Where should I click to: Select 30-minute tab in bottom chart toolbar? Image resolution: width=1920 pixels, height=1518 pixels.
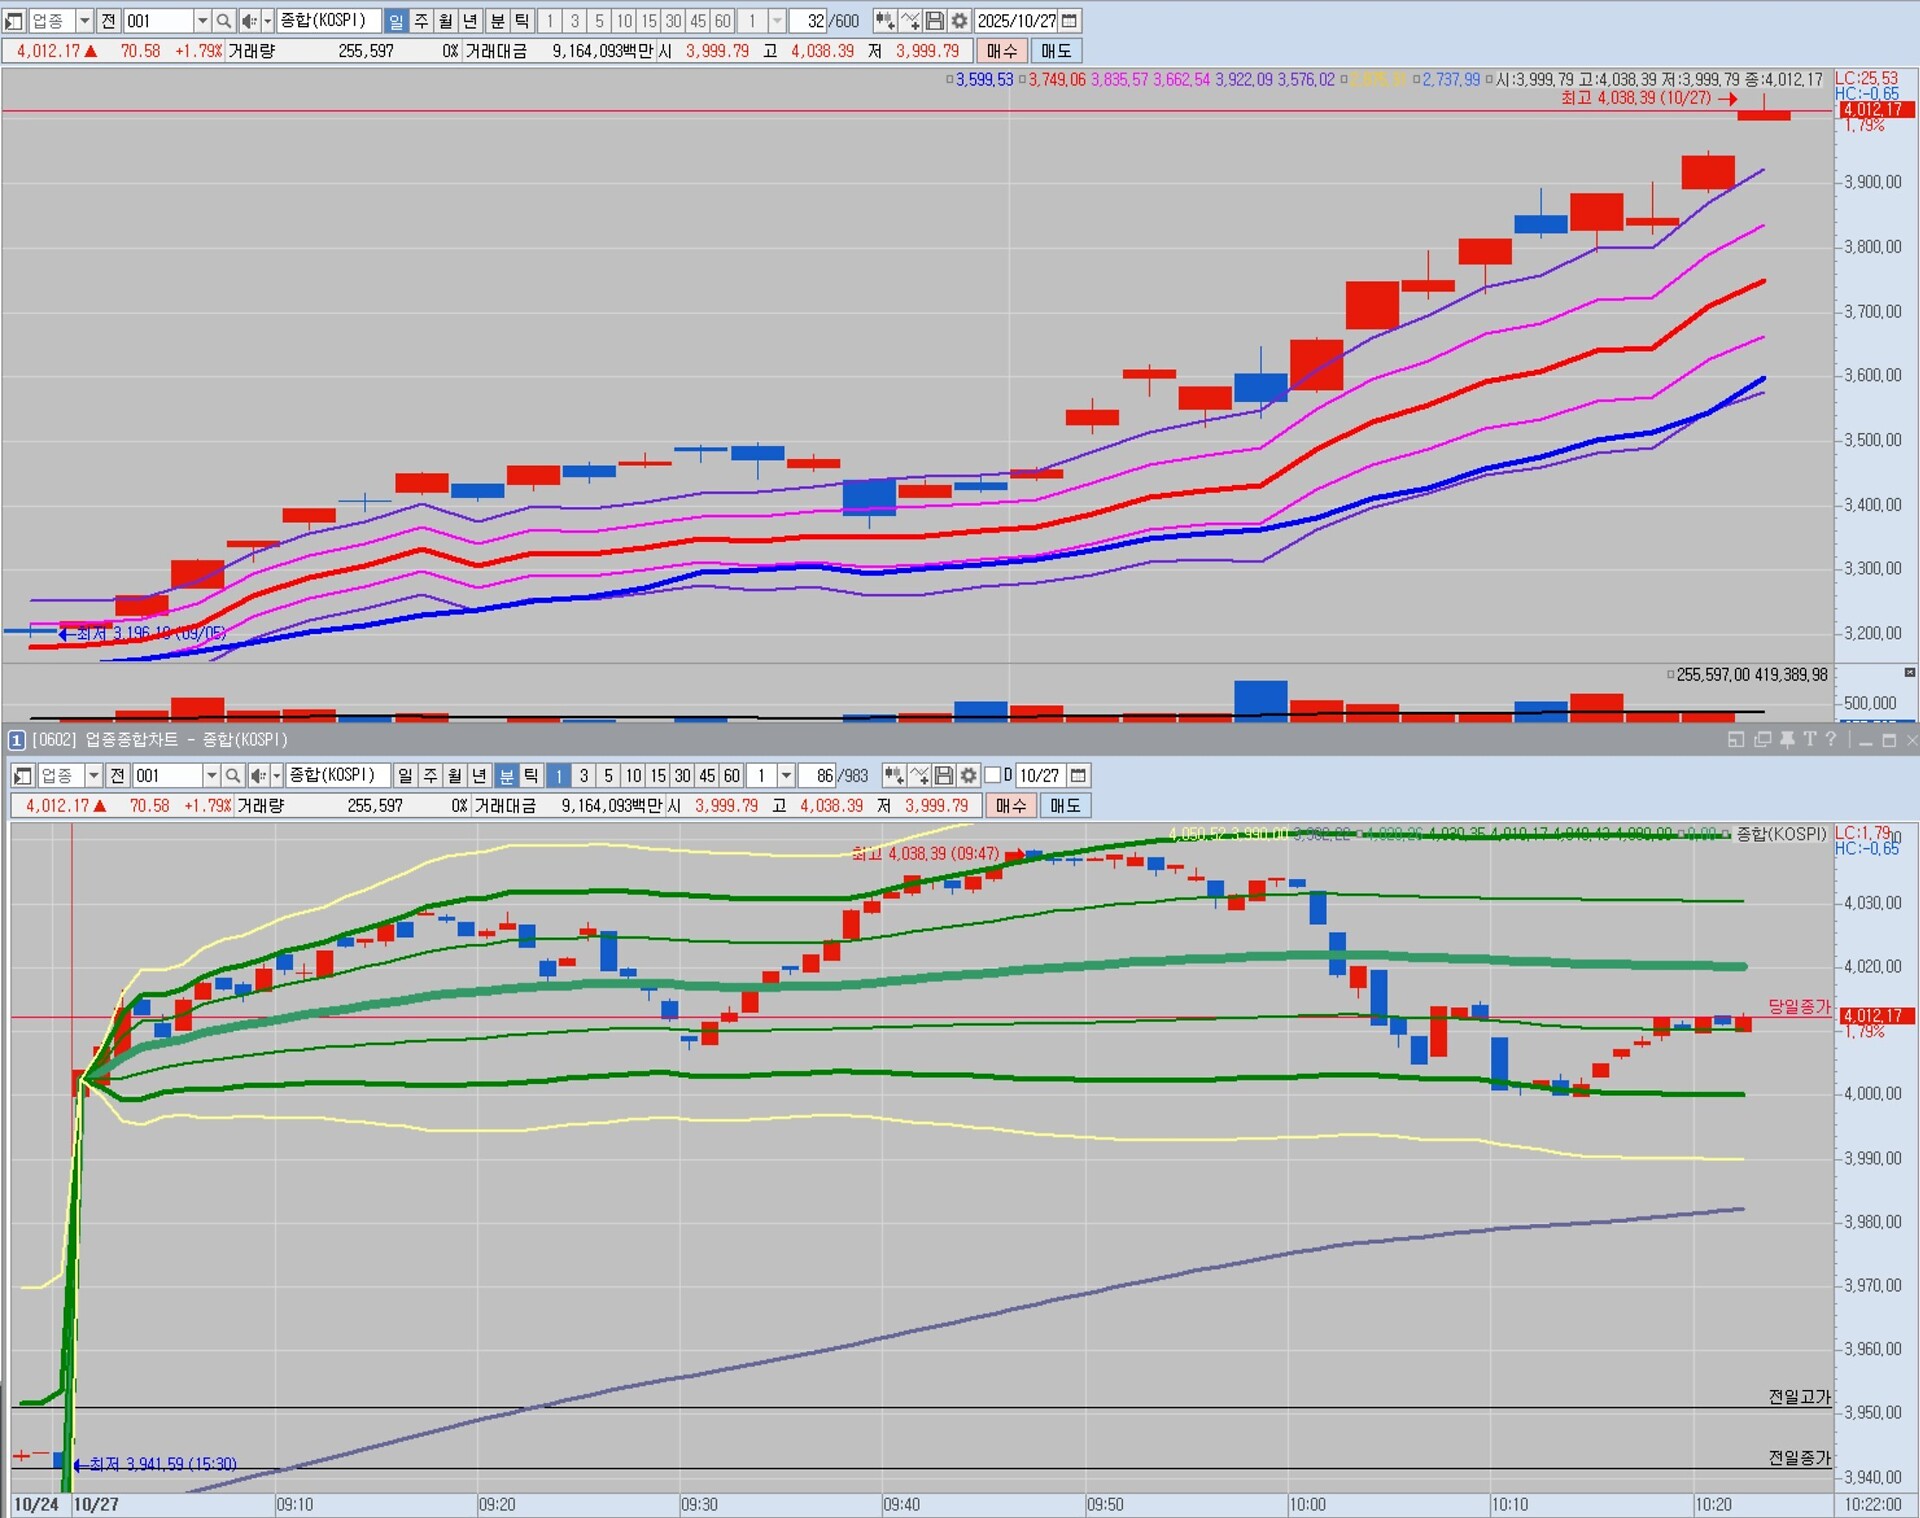click(682, 776)
